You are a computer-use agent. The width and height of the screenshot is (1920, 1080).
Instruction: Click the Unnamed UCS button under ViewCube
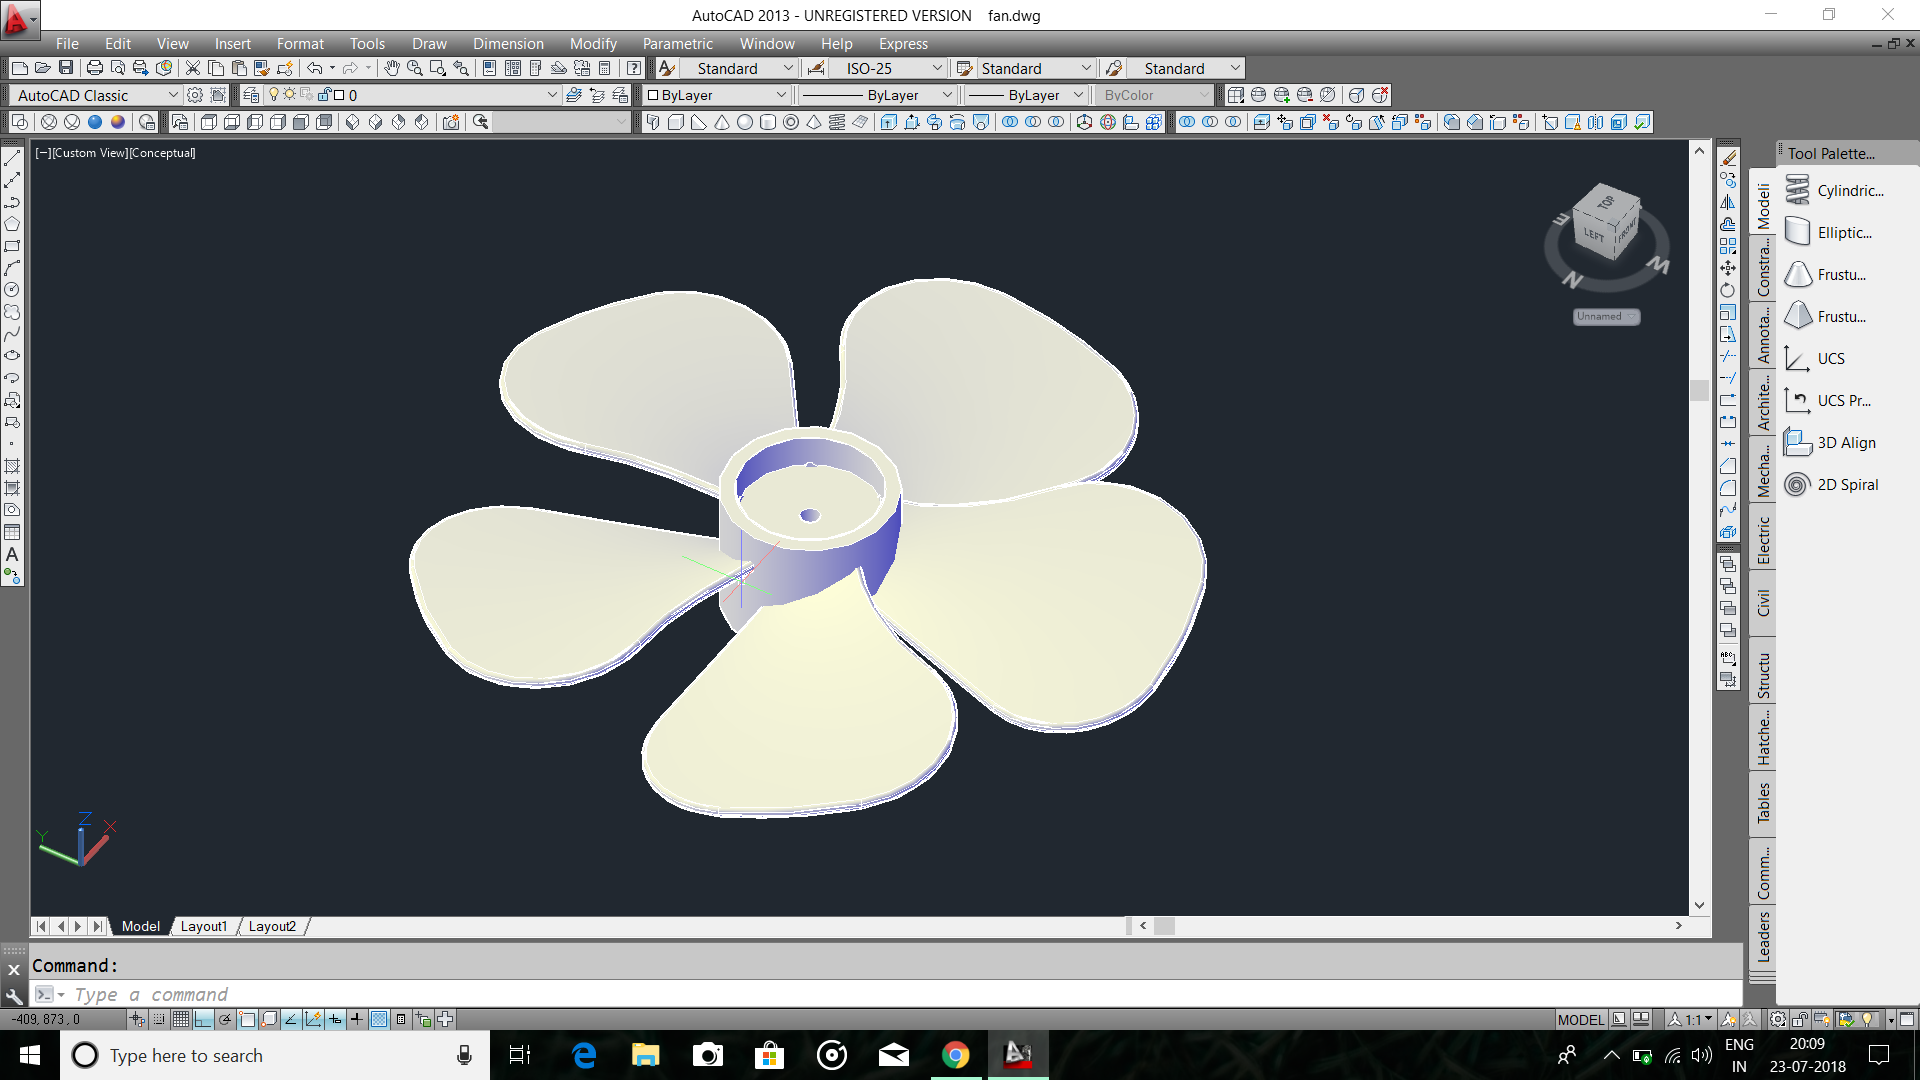click(x=1605, y=317)
